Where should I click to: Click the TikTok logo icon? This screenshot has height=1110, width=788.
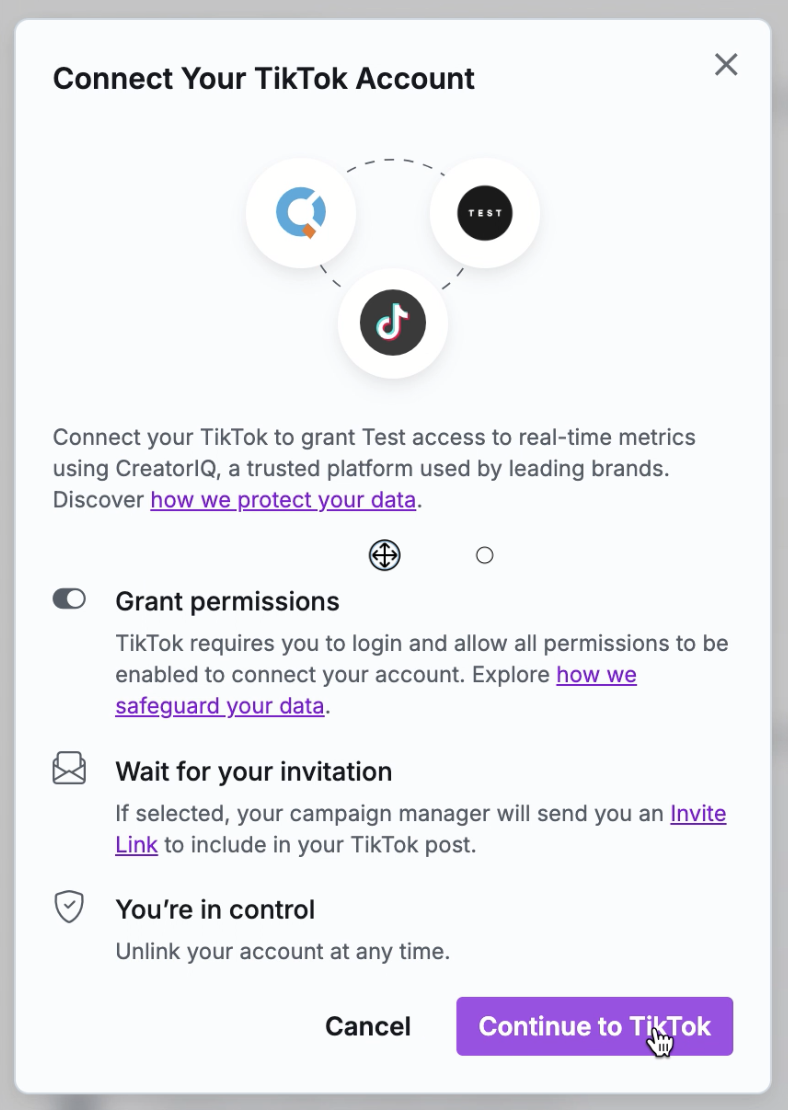click(393, 322)
